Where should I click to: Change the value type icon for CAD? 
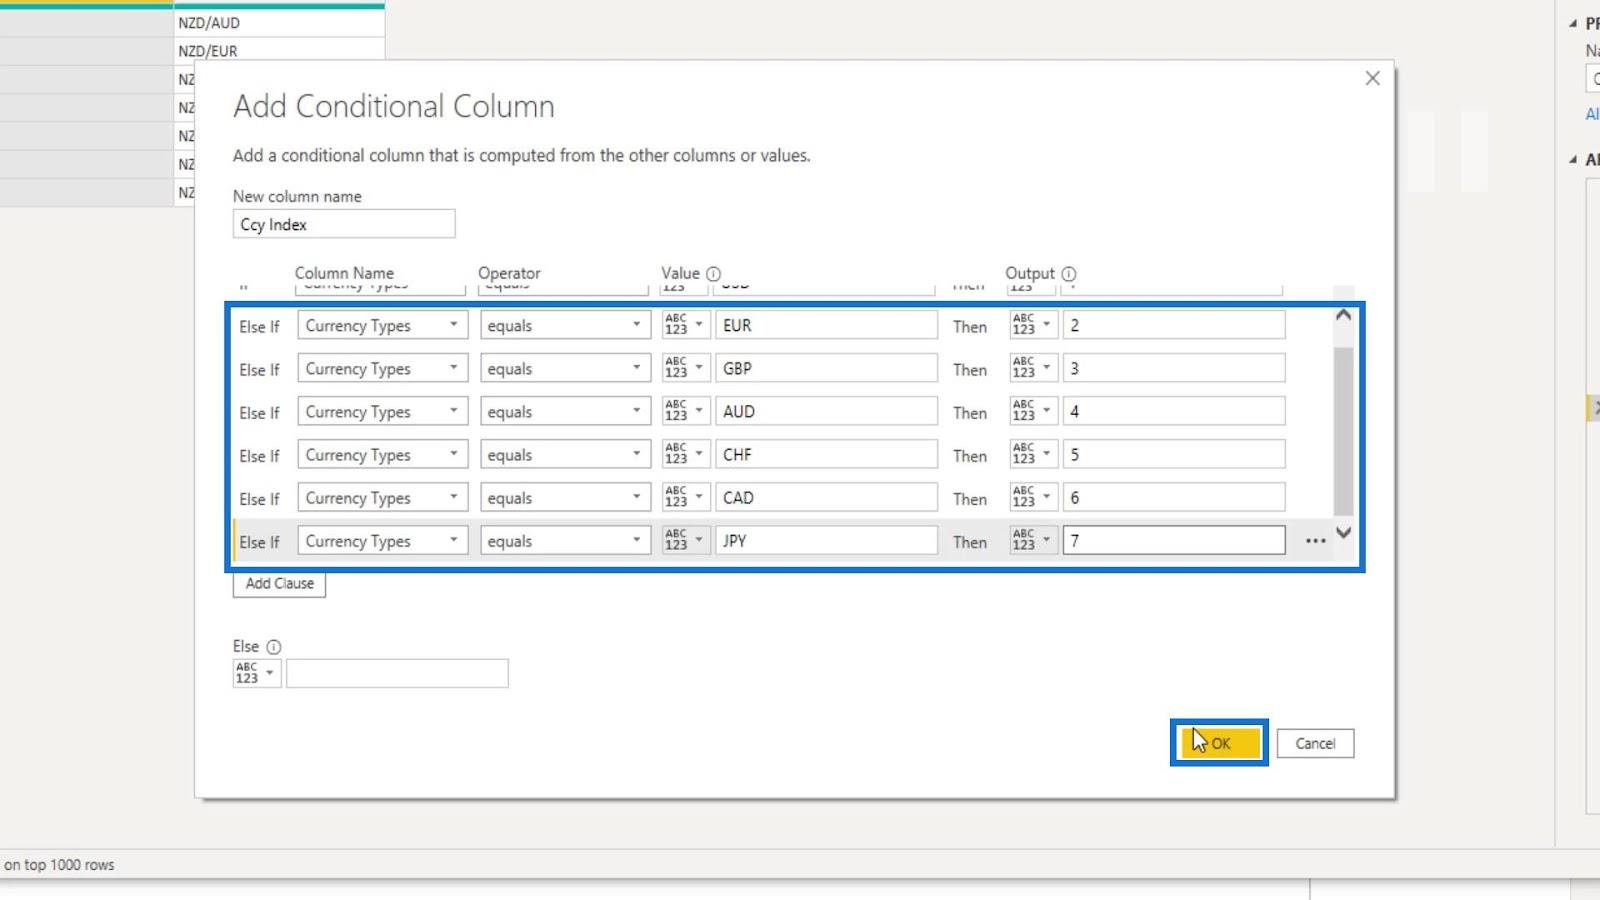[x=686, y=497]
